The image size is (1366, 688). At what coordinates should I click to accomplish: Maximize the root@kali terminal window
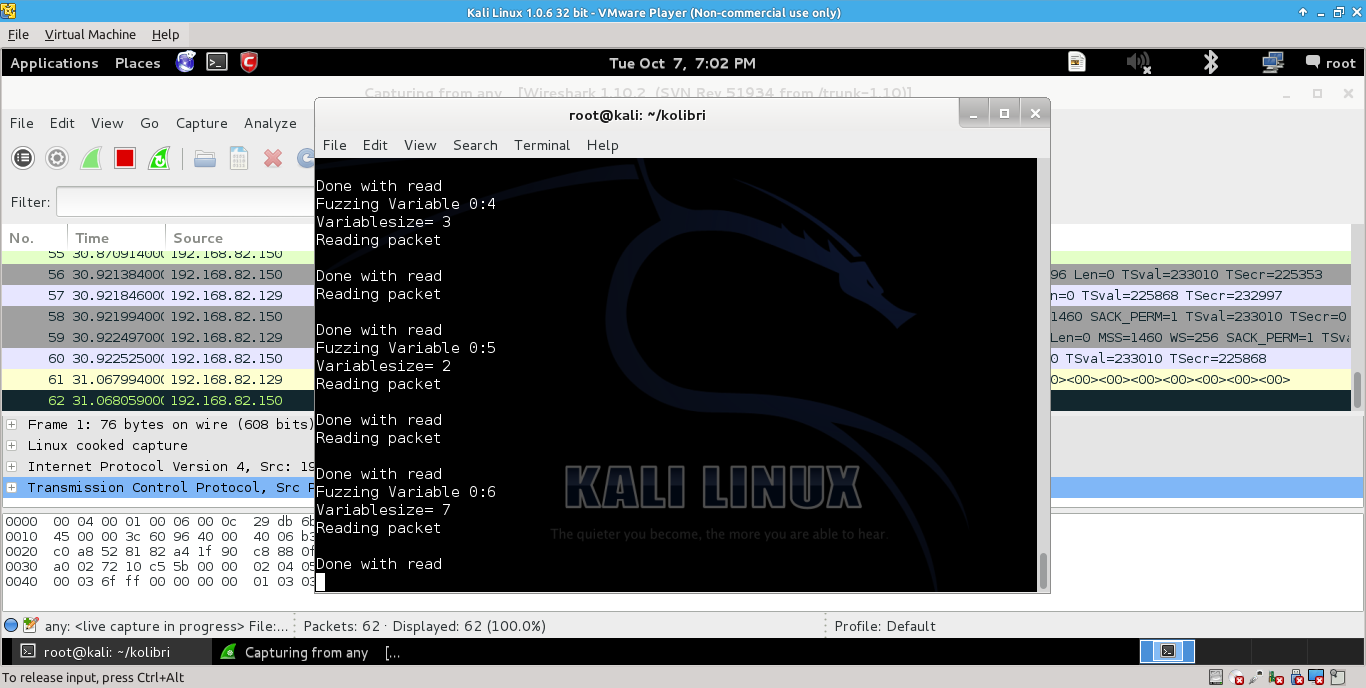point(1005,113)
